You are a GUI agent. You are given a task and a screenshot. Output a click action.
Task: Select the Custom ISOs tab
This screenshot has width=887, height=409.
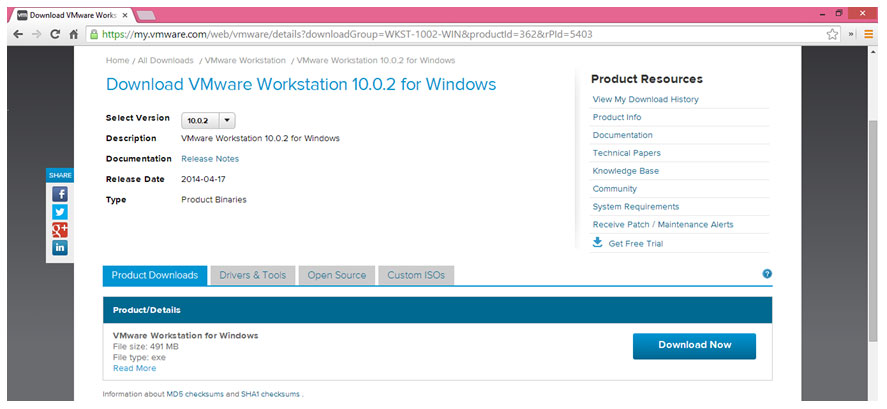coord(416,275)
